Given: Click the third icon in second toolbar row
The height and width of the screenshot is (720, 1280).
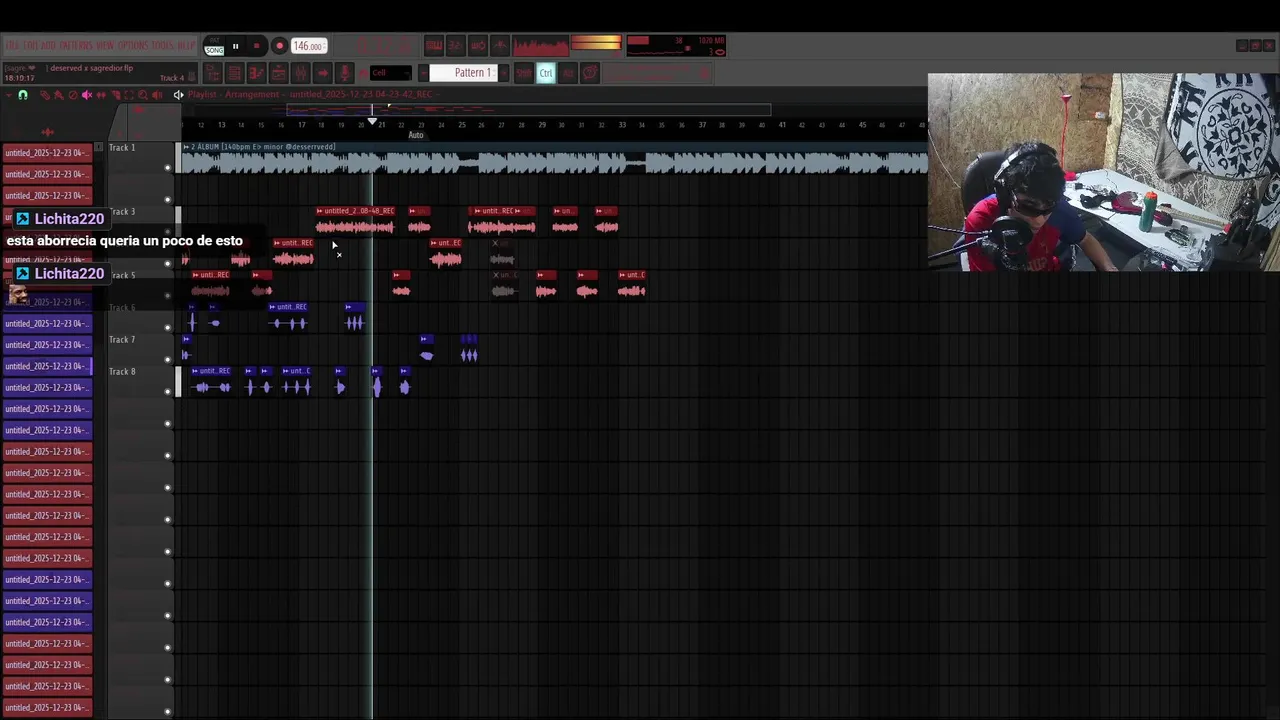Looking at the screenshot, I should coord(256,73).
